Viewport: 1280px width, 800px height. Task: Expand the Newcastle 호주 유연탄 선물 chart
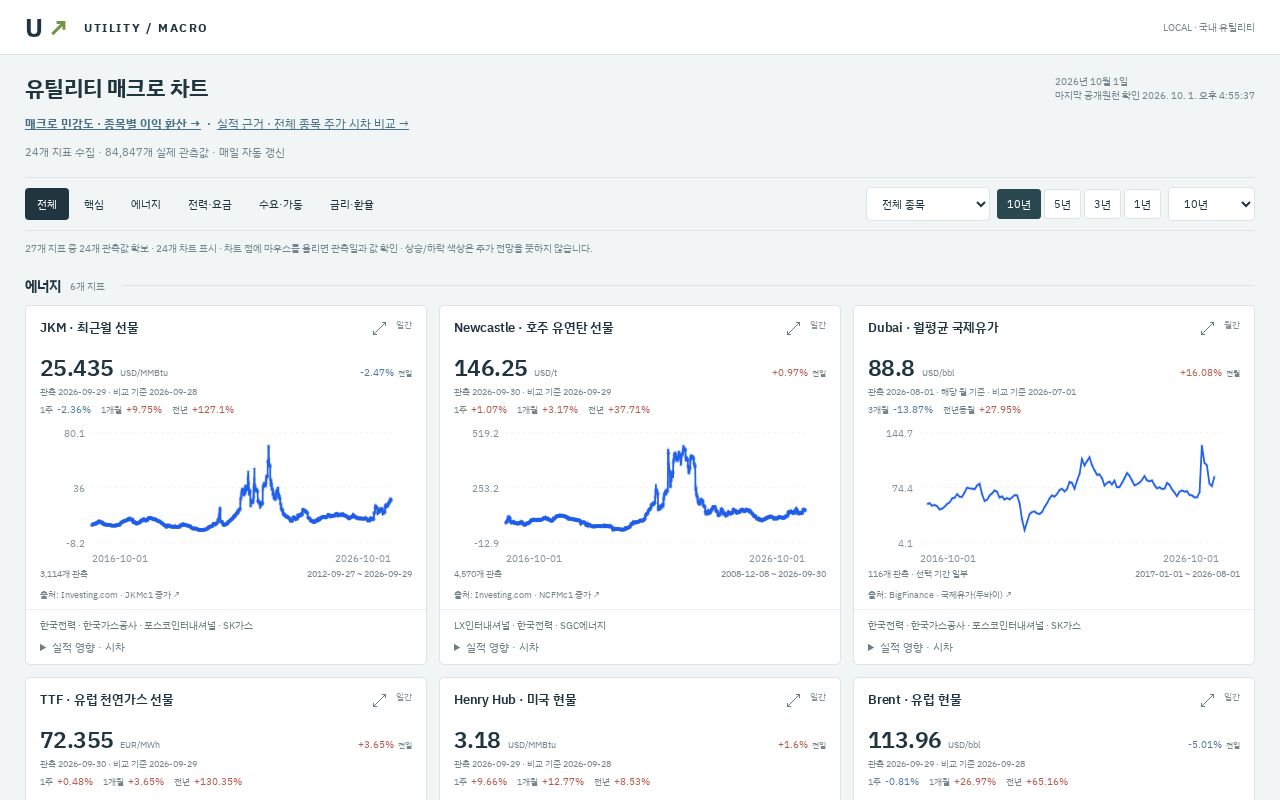click(x=793, y=328)
